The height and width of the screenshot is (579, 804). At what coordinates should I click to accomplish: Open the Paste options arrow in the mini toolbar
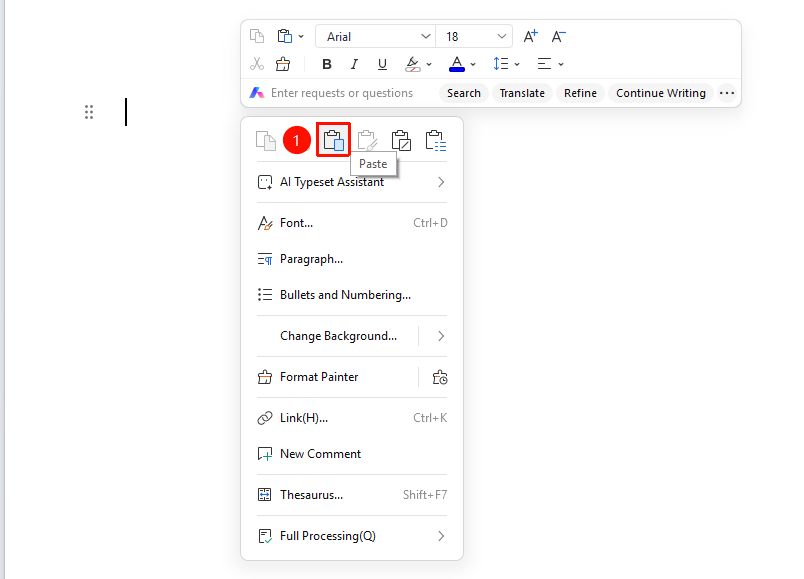302,36
